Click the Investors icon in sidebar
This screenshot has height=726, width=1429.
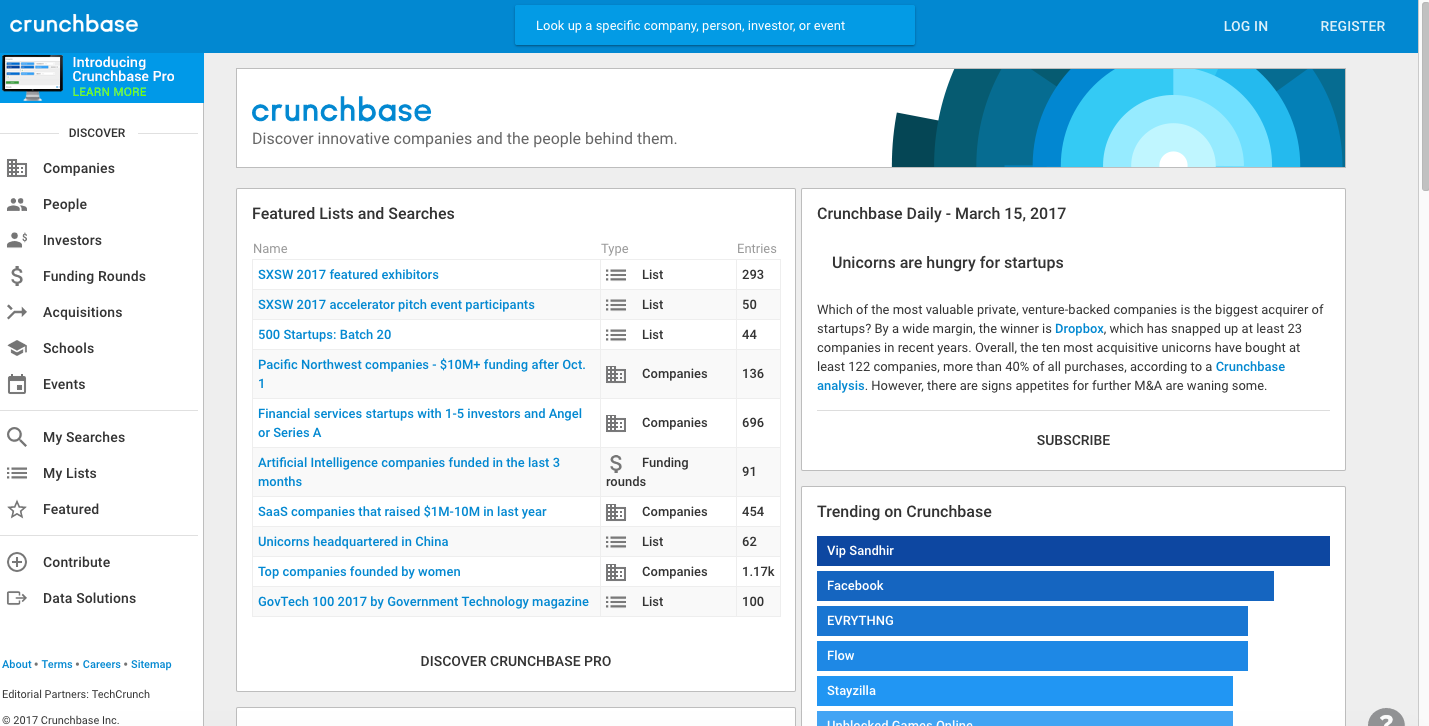[17, 240]
